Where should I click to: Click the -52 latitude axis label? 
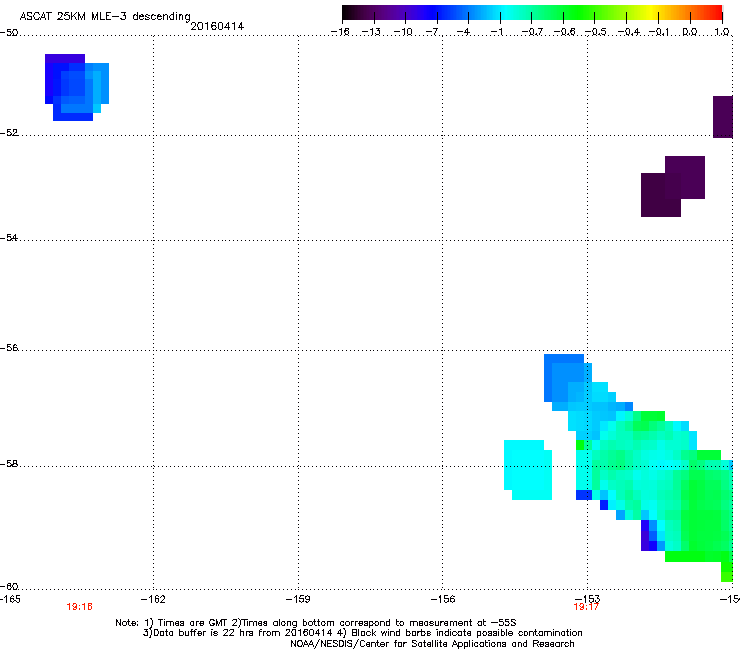click(x=9, y=133)
